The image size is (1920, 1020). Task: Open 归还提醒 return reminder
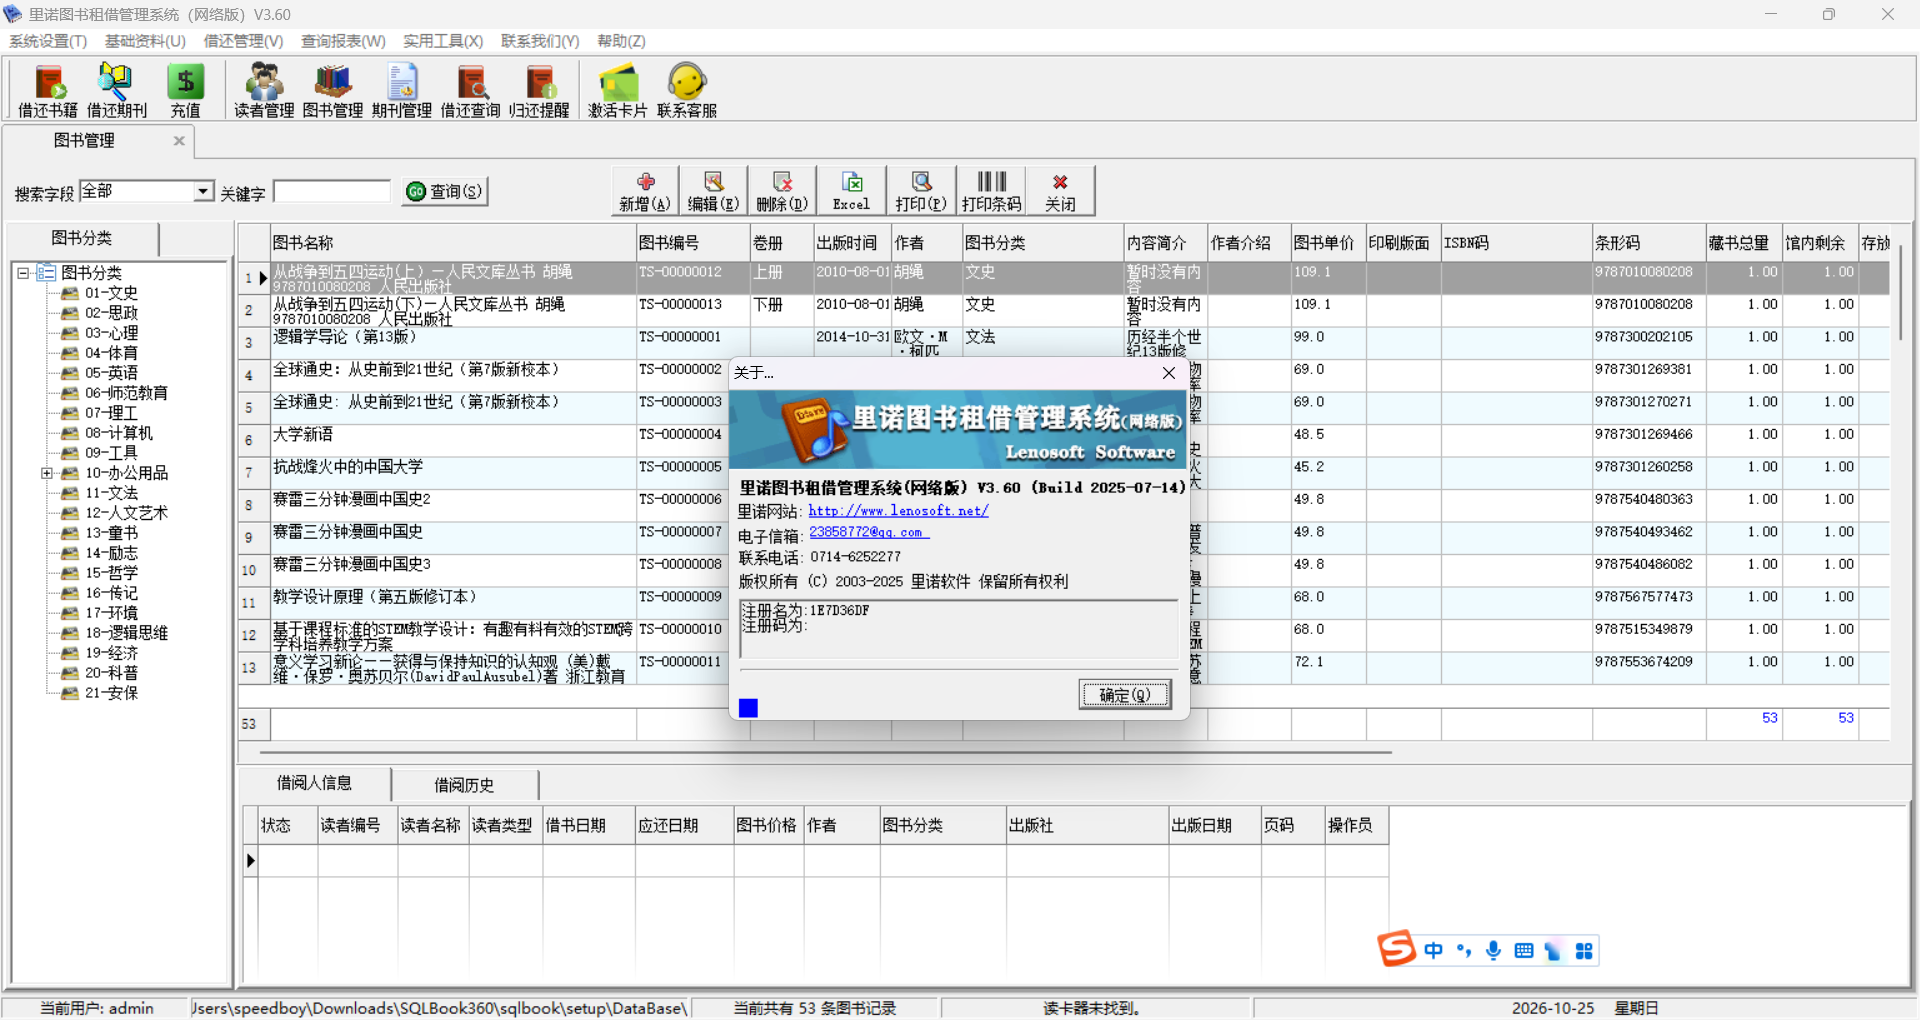pos(539,91)
